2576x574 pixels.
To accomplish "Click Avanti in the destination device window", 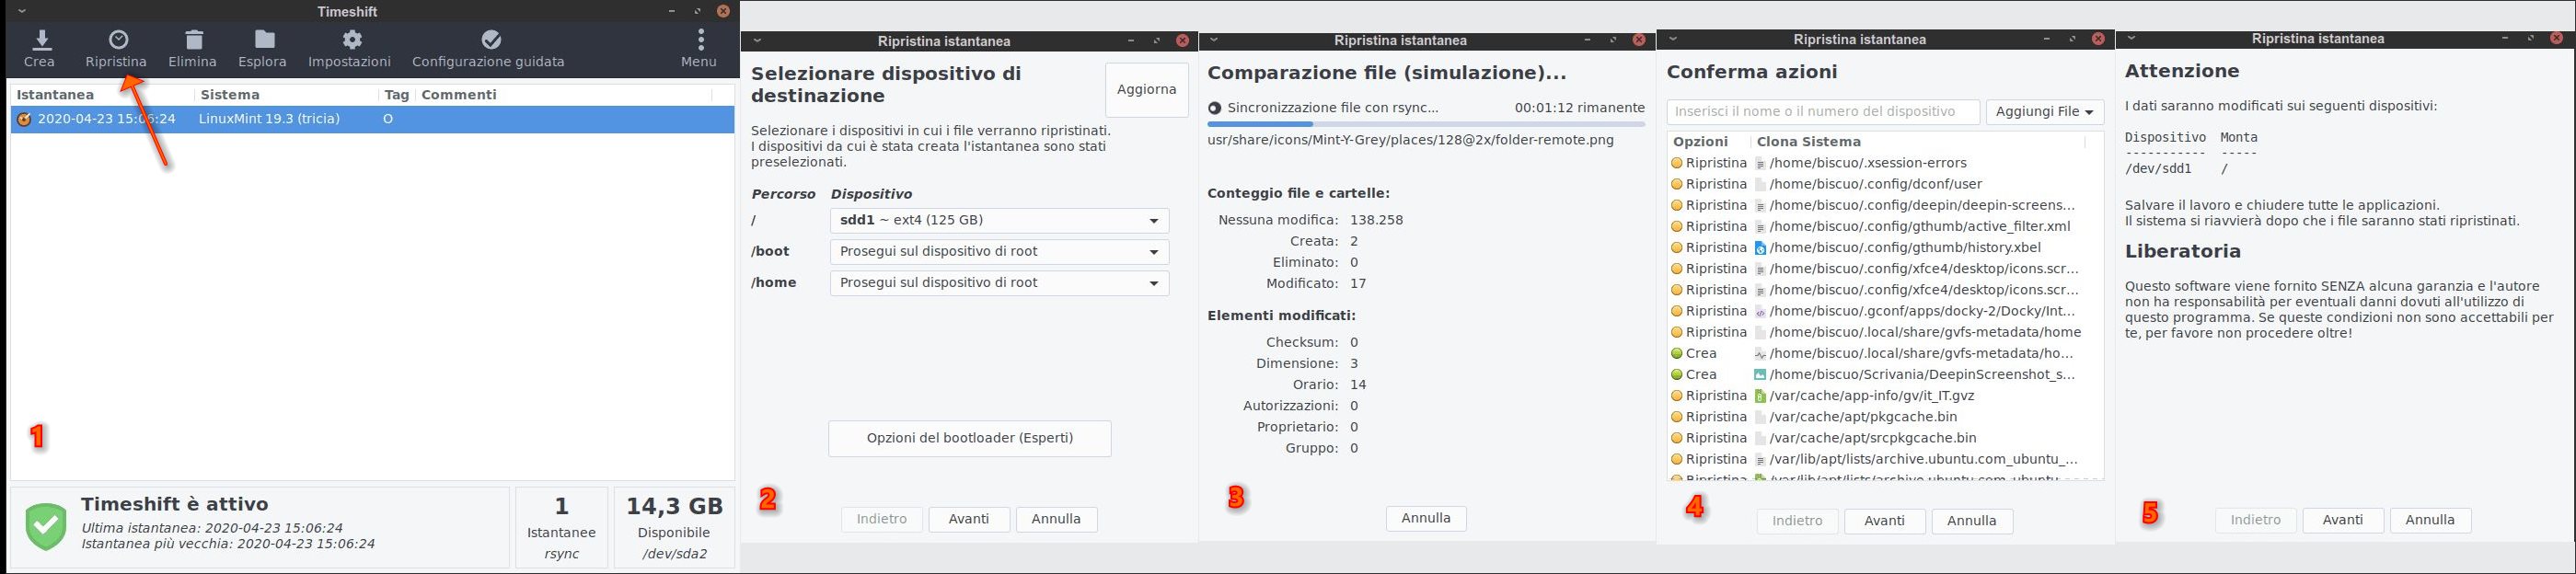I will pyautogui.click(x=969, y=519).
